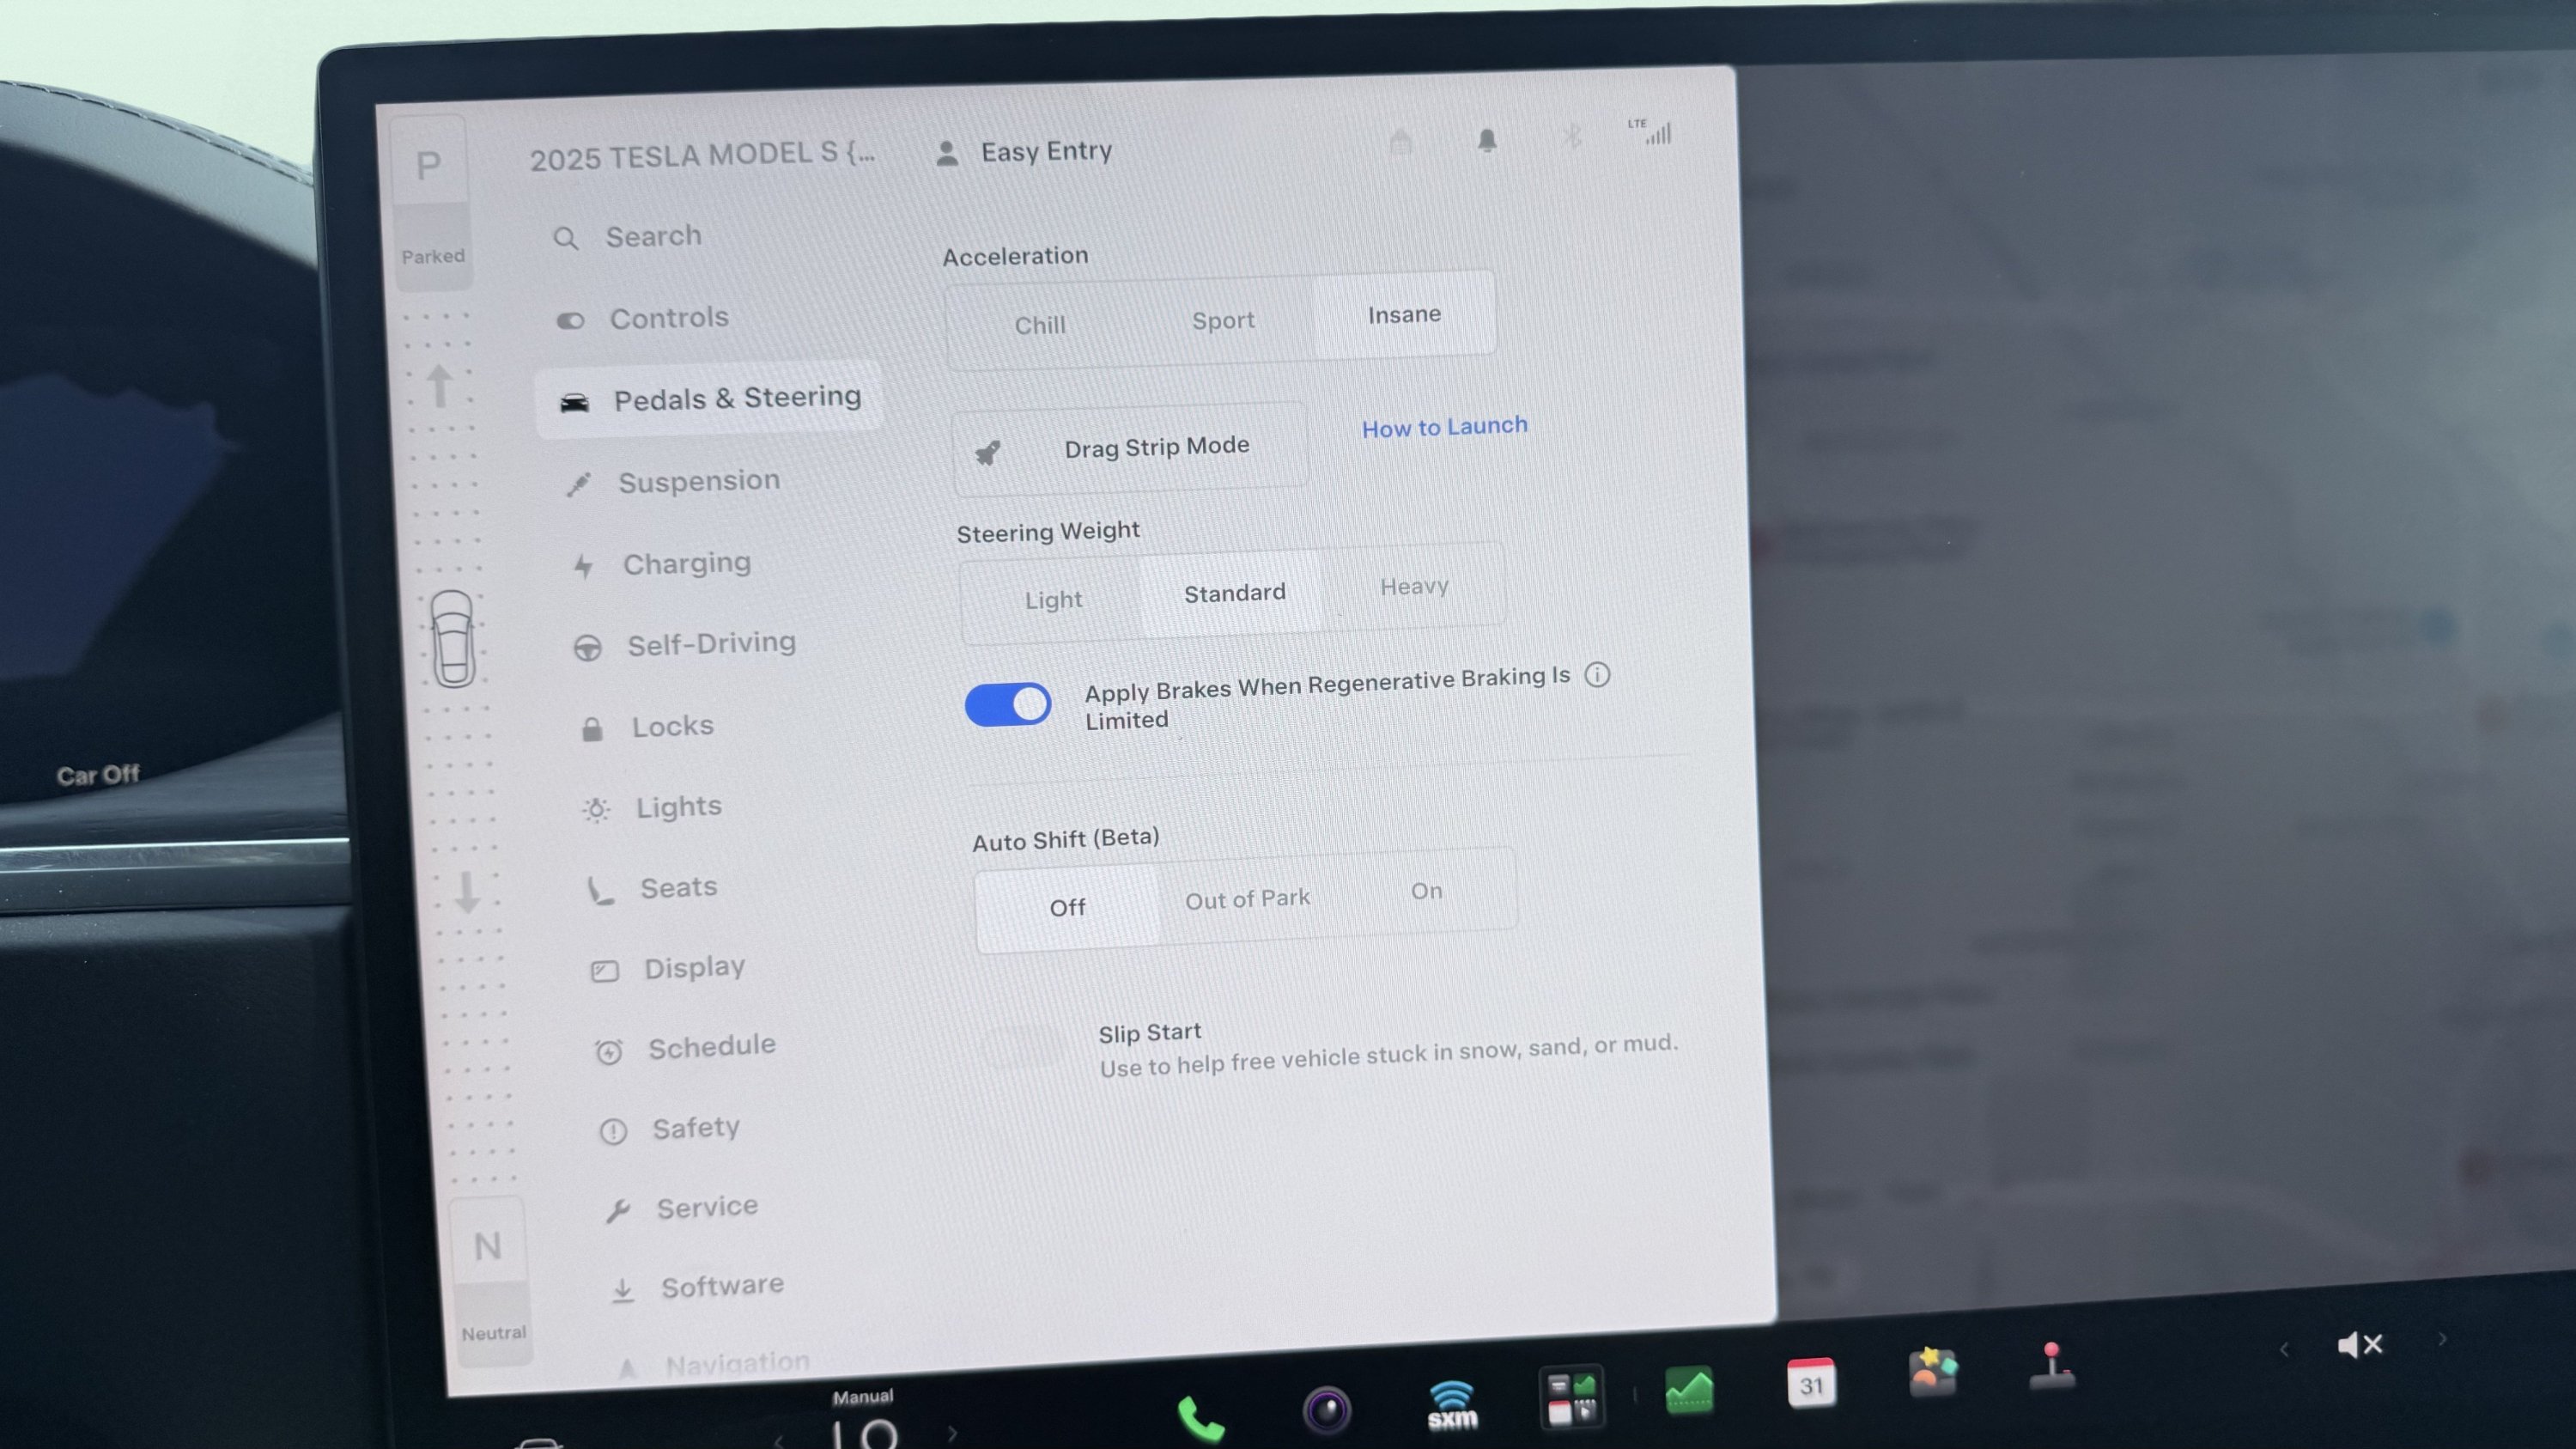Tap the 2025 TESLA MODEL S title
The height and width of the screenshot is (1449, 2576).
click(x=702, y=156)
